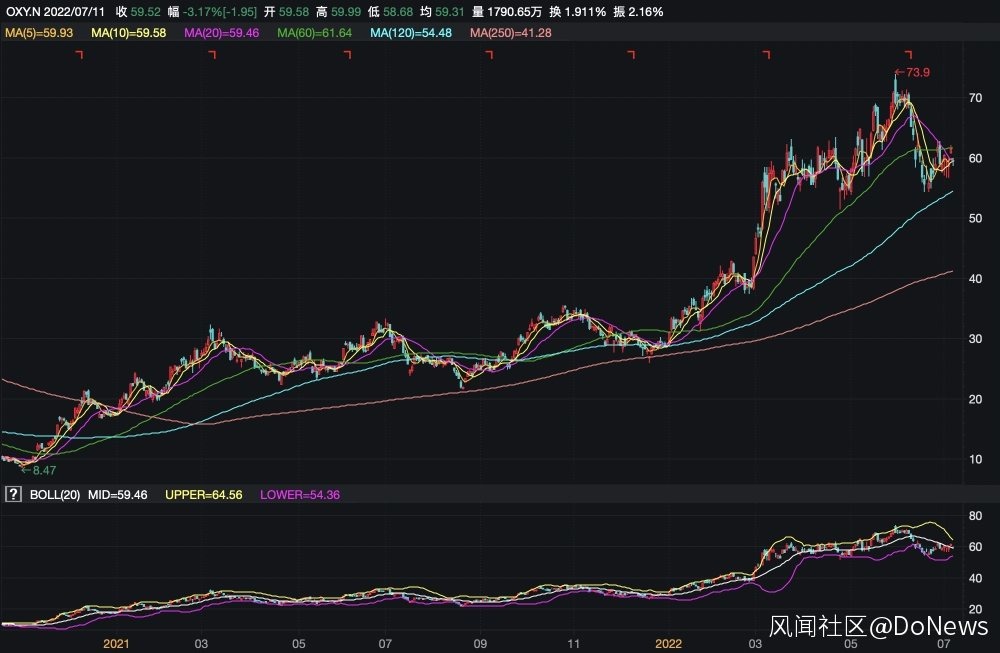Click the red marker above the 73.9 peak
The height and width of the screenshot is (653, 1000).
908,53
